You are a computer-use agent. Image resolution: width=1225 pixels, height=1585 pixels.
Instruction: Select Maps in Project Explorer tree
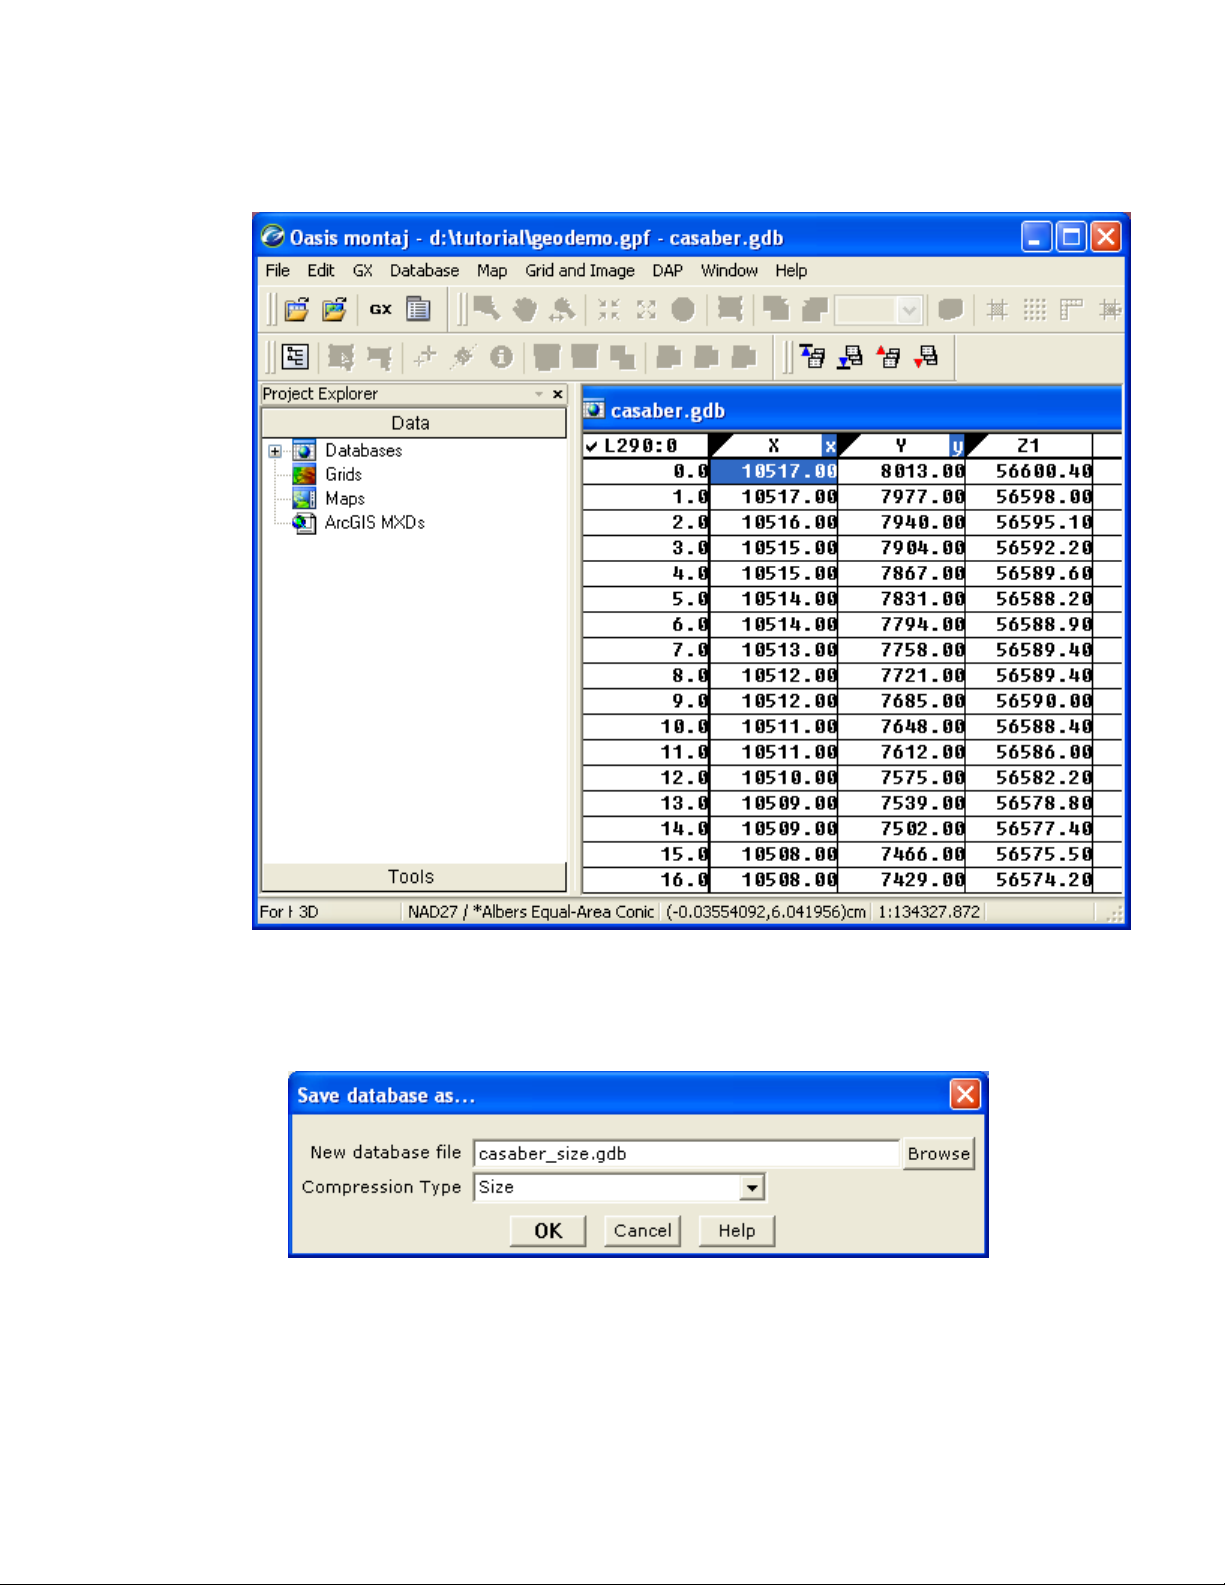coord(344,499)
